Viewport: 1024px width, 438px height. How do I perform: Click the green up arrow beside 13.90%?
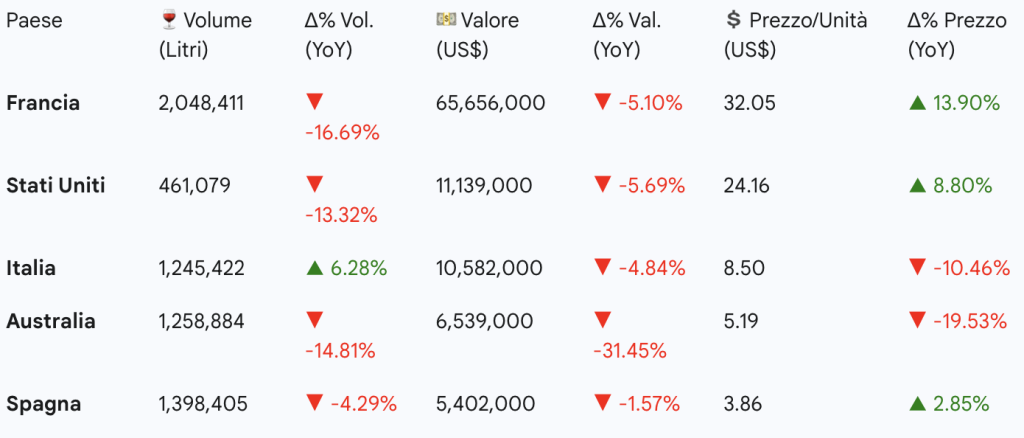[x=916, y=102]
